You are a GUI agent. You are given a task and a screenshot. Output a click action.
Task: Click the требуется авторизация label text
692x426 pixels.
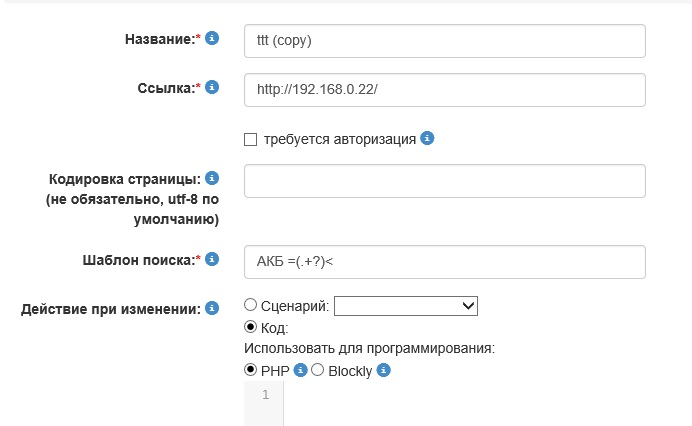[x=340, y=139]
